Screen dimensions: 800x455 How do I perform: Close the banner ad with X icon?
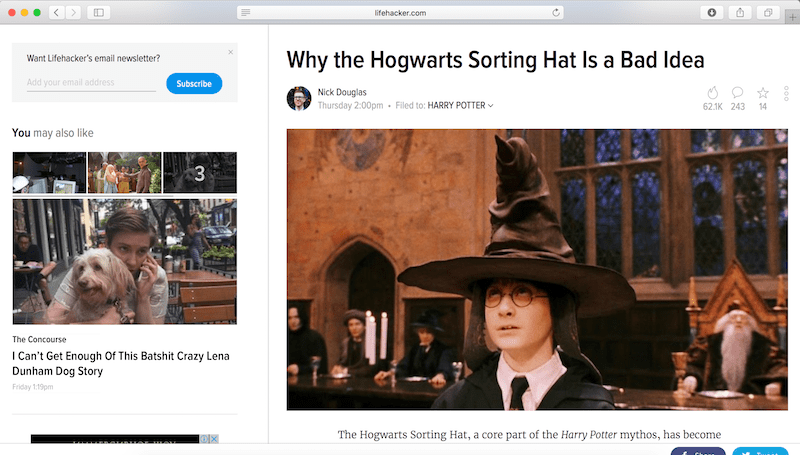(215, 439)
